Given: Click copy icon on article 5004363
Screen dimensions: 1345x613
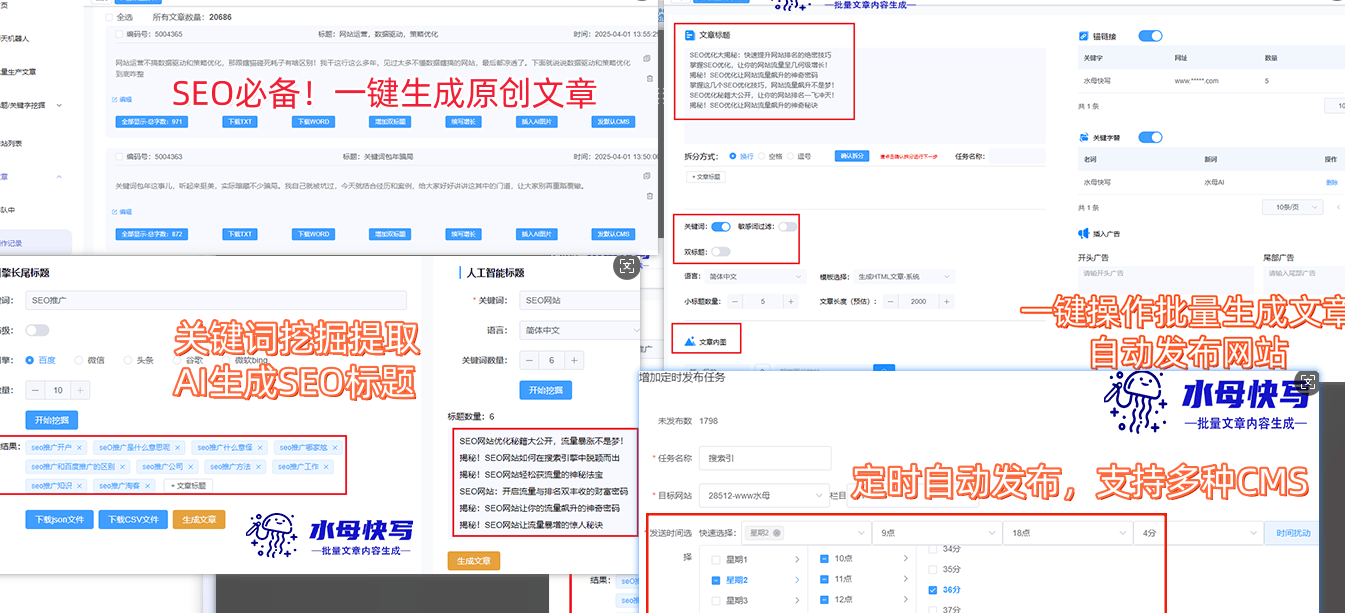Looking at the screenshot, I should pyautogui.click(x=647, y=174).
